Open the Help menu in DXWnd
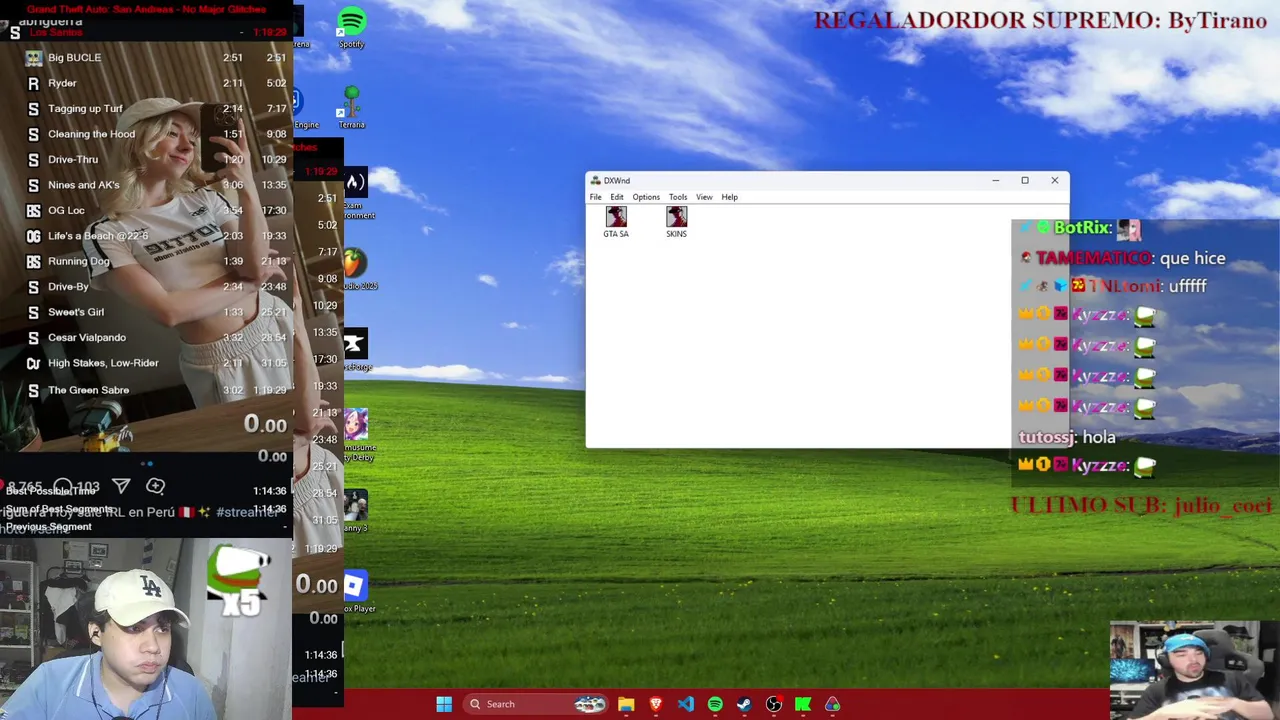The width and height of the screenshot is (1280, 720). point(730,197)
